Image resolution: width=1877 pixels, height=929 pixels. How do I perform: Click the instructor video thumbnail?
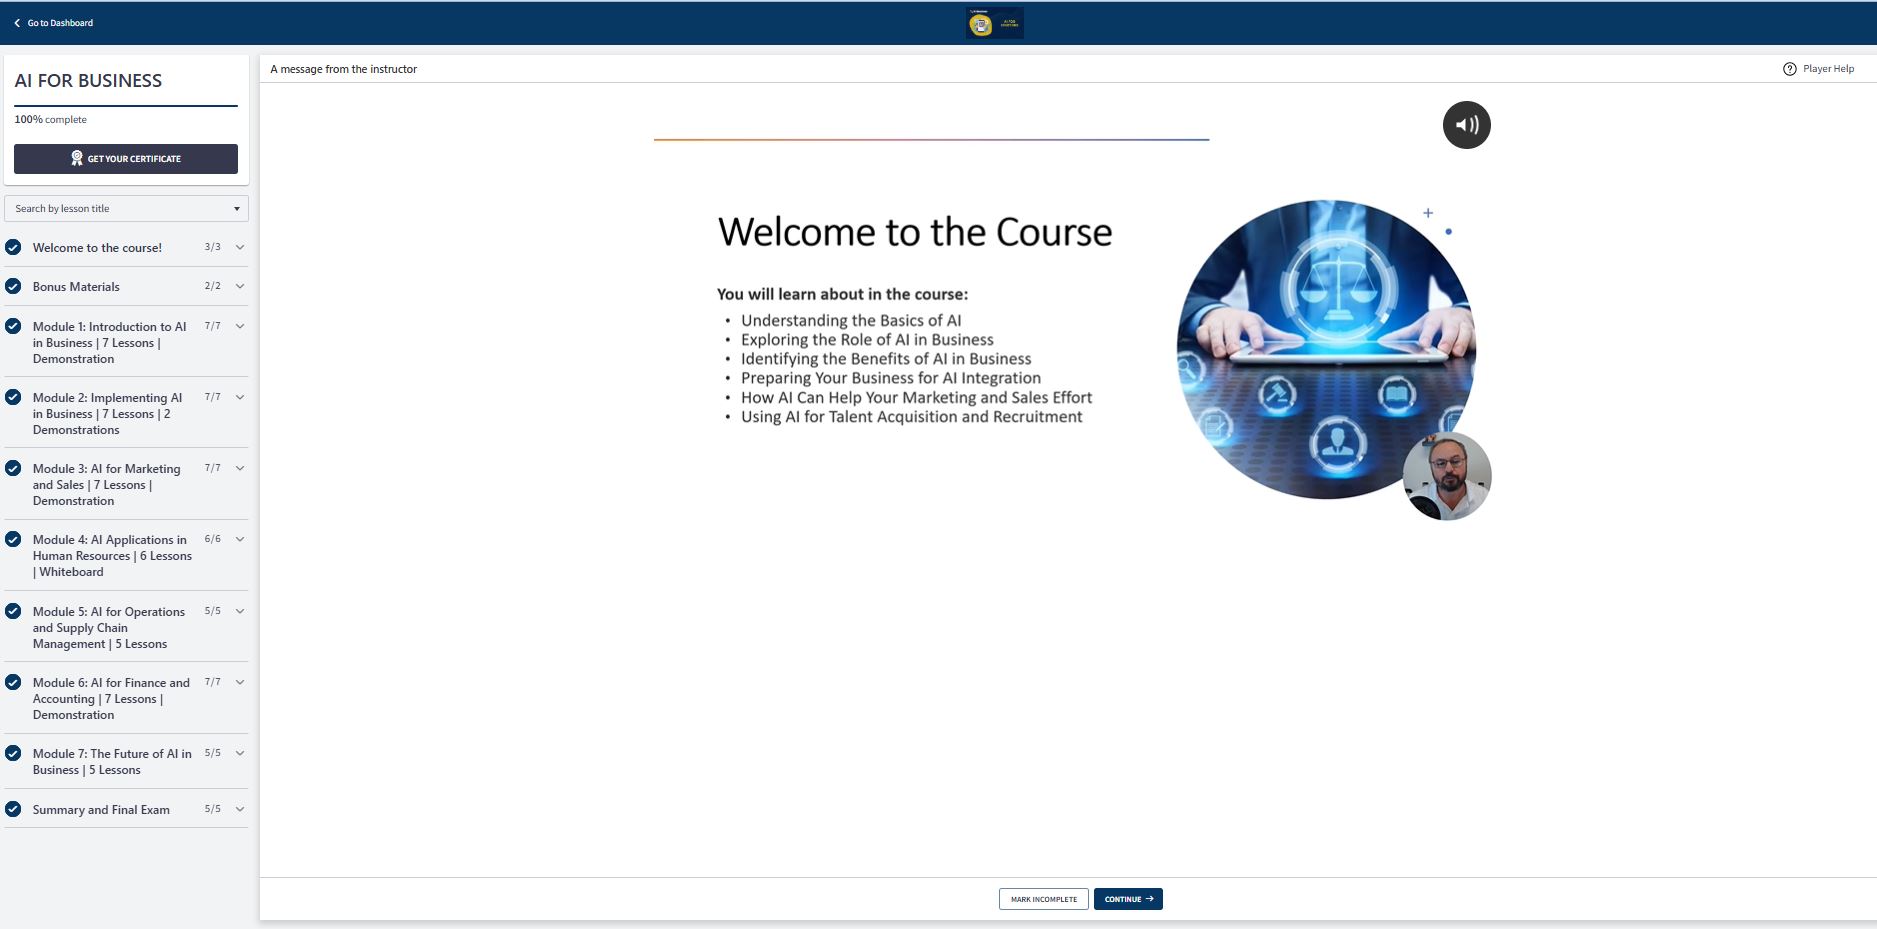pyautogui.click(x=1446, y=476)
